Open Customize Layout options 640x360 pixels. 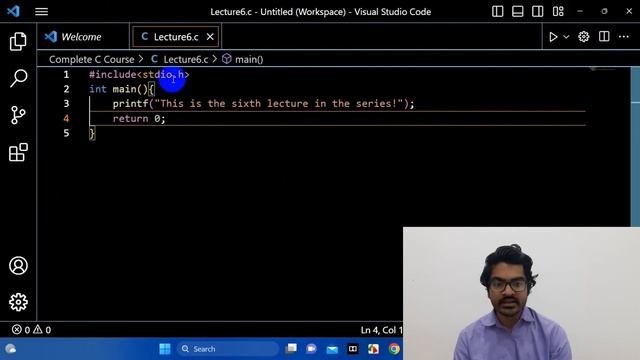tap(558, 11)
